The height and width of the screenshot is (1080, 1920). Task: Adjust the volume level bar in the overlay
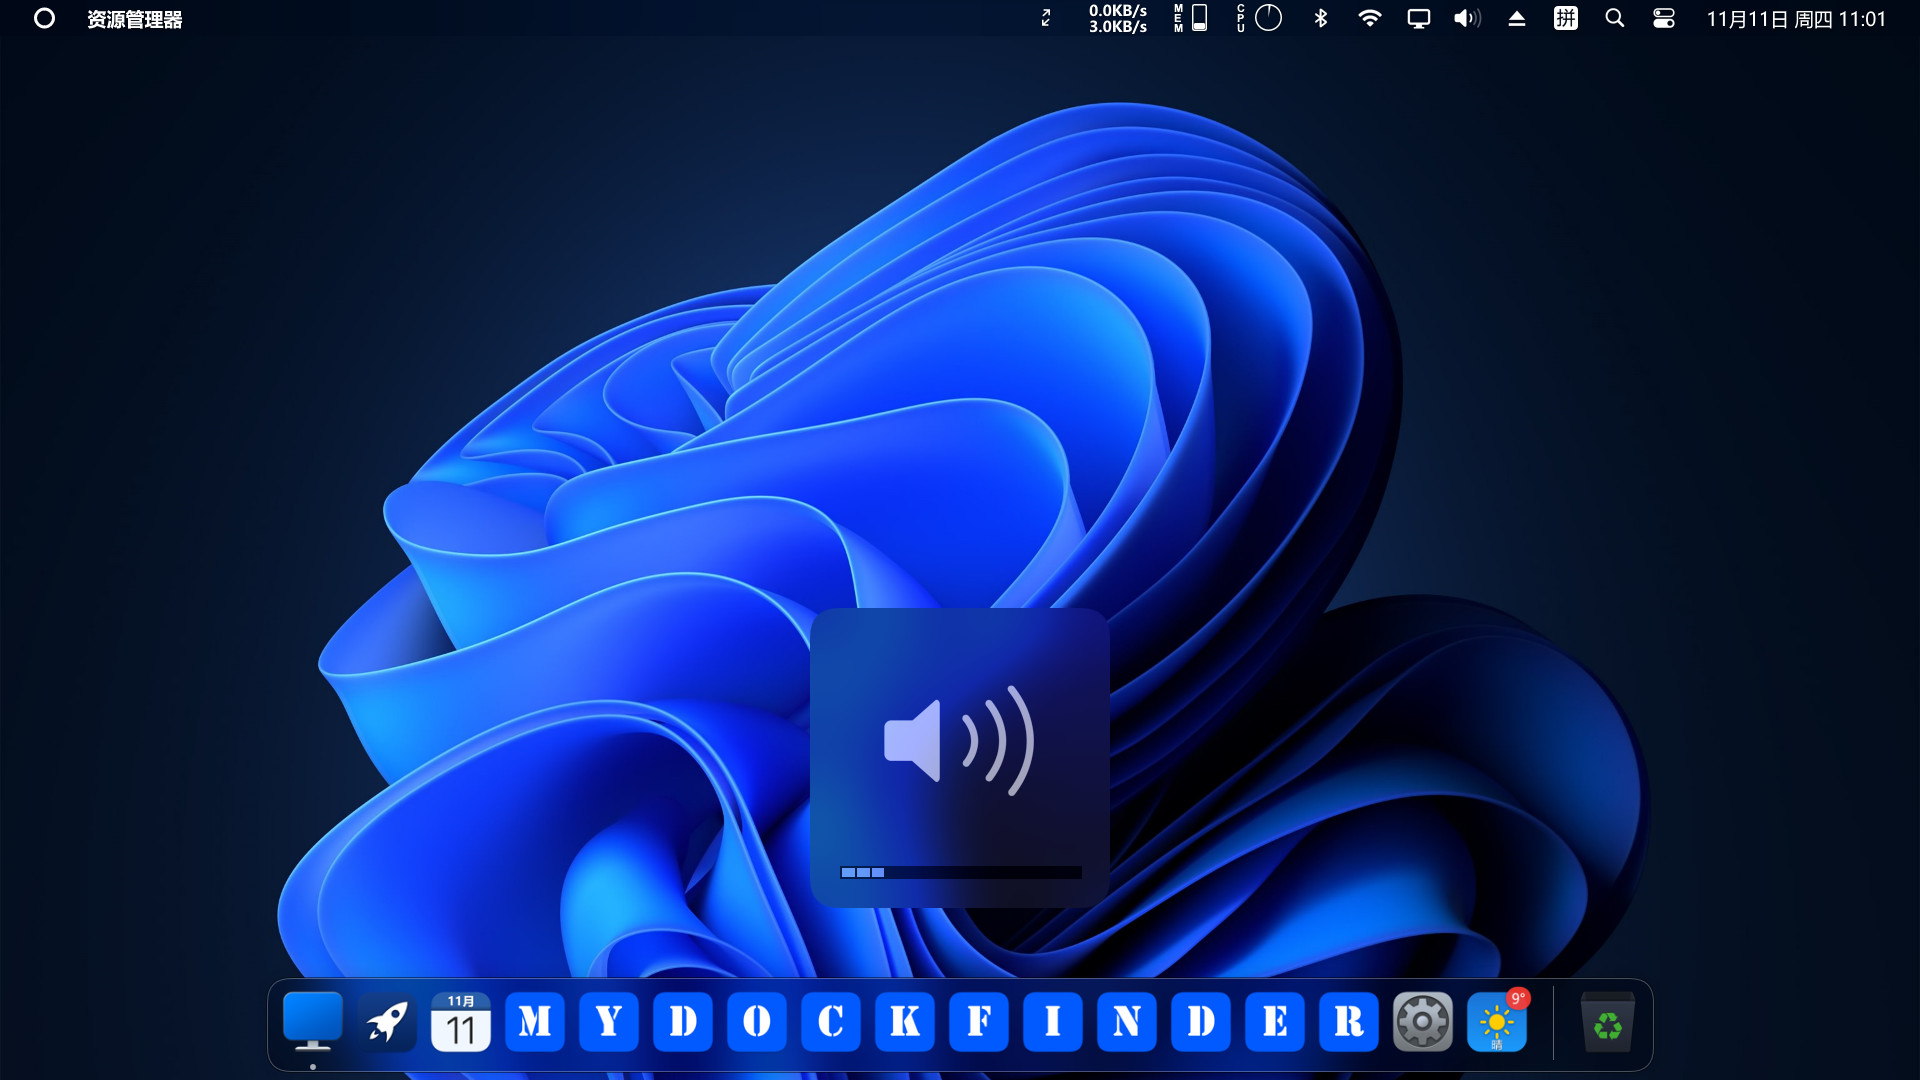(960, 871)
